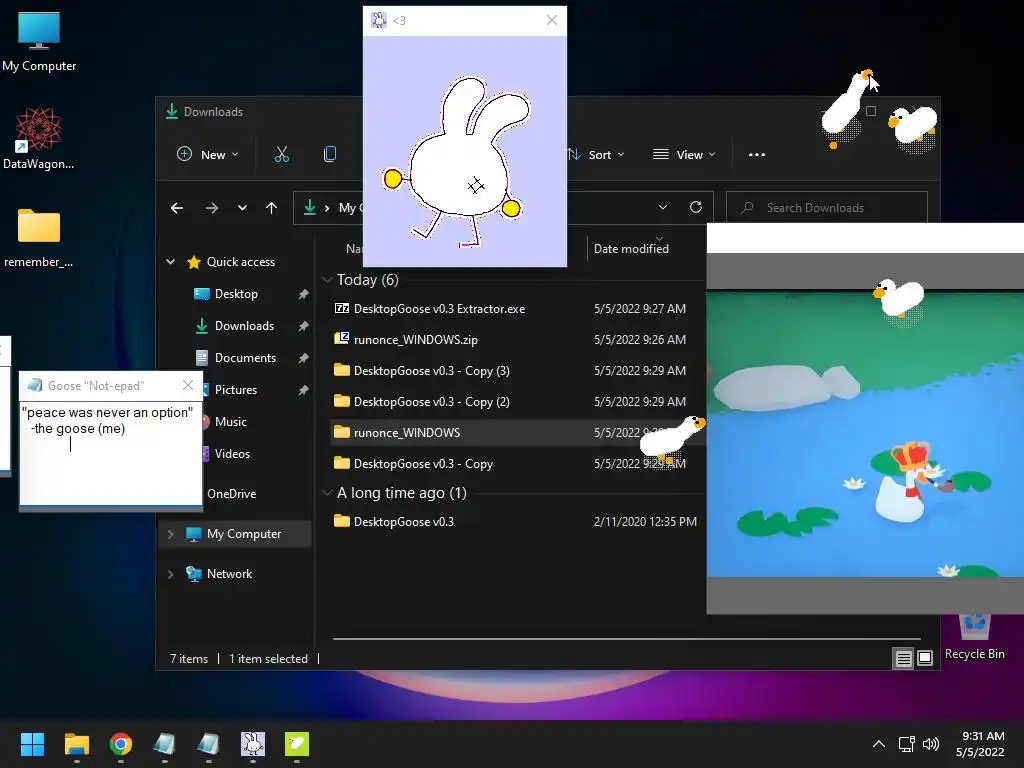
Task: Open recent locations chevron in navigation bar
Action: point(242,208)
